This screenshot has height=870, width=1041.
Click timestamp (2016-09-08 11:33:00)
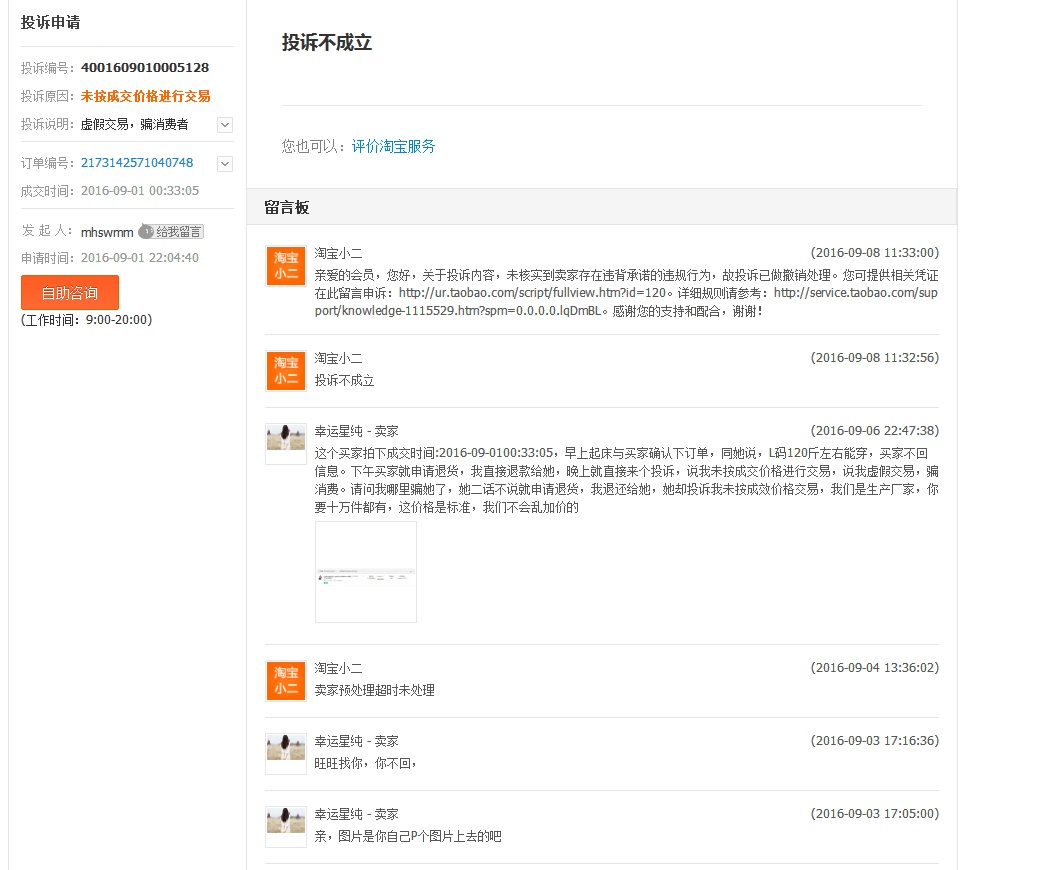875,253
